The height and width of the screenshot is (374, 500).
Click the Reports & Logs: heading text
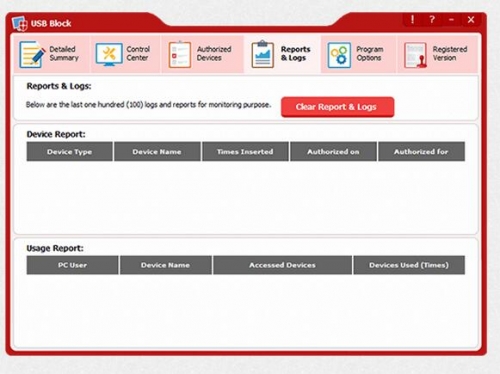click(x=59, y=86)
